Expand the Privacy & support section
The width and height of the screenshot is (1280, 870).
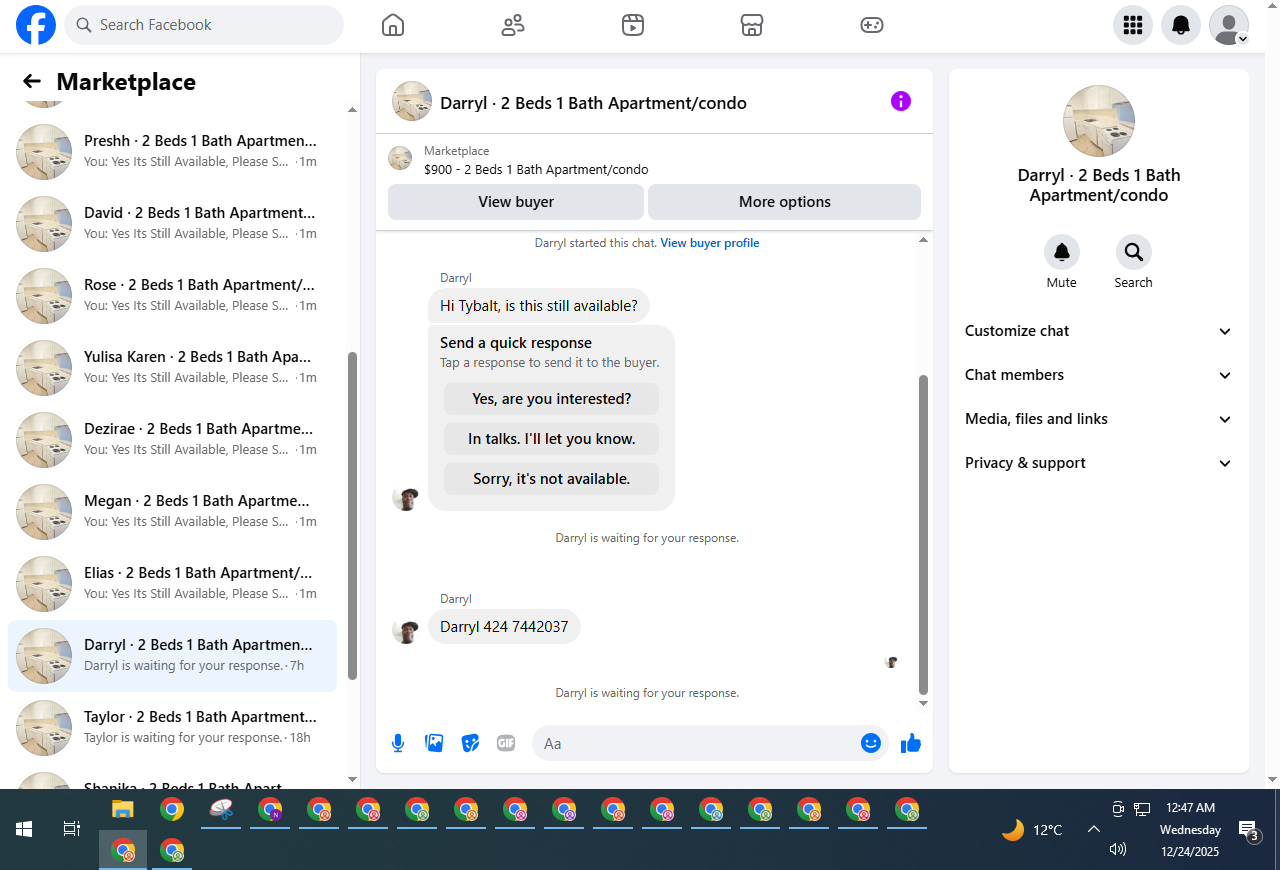point(1098,463)
